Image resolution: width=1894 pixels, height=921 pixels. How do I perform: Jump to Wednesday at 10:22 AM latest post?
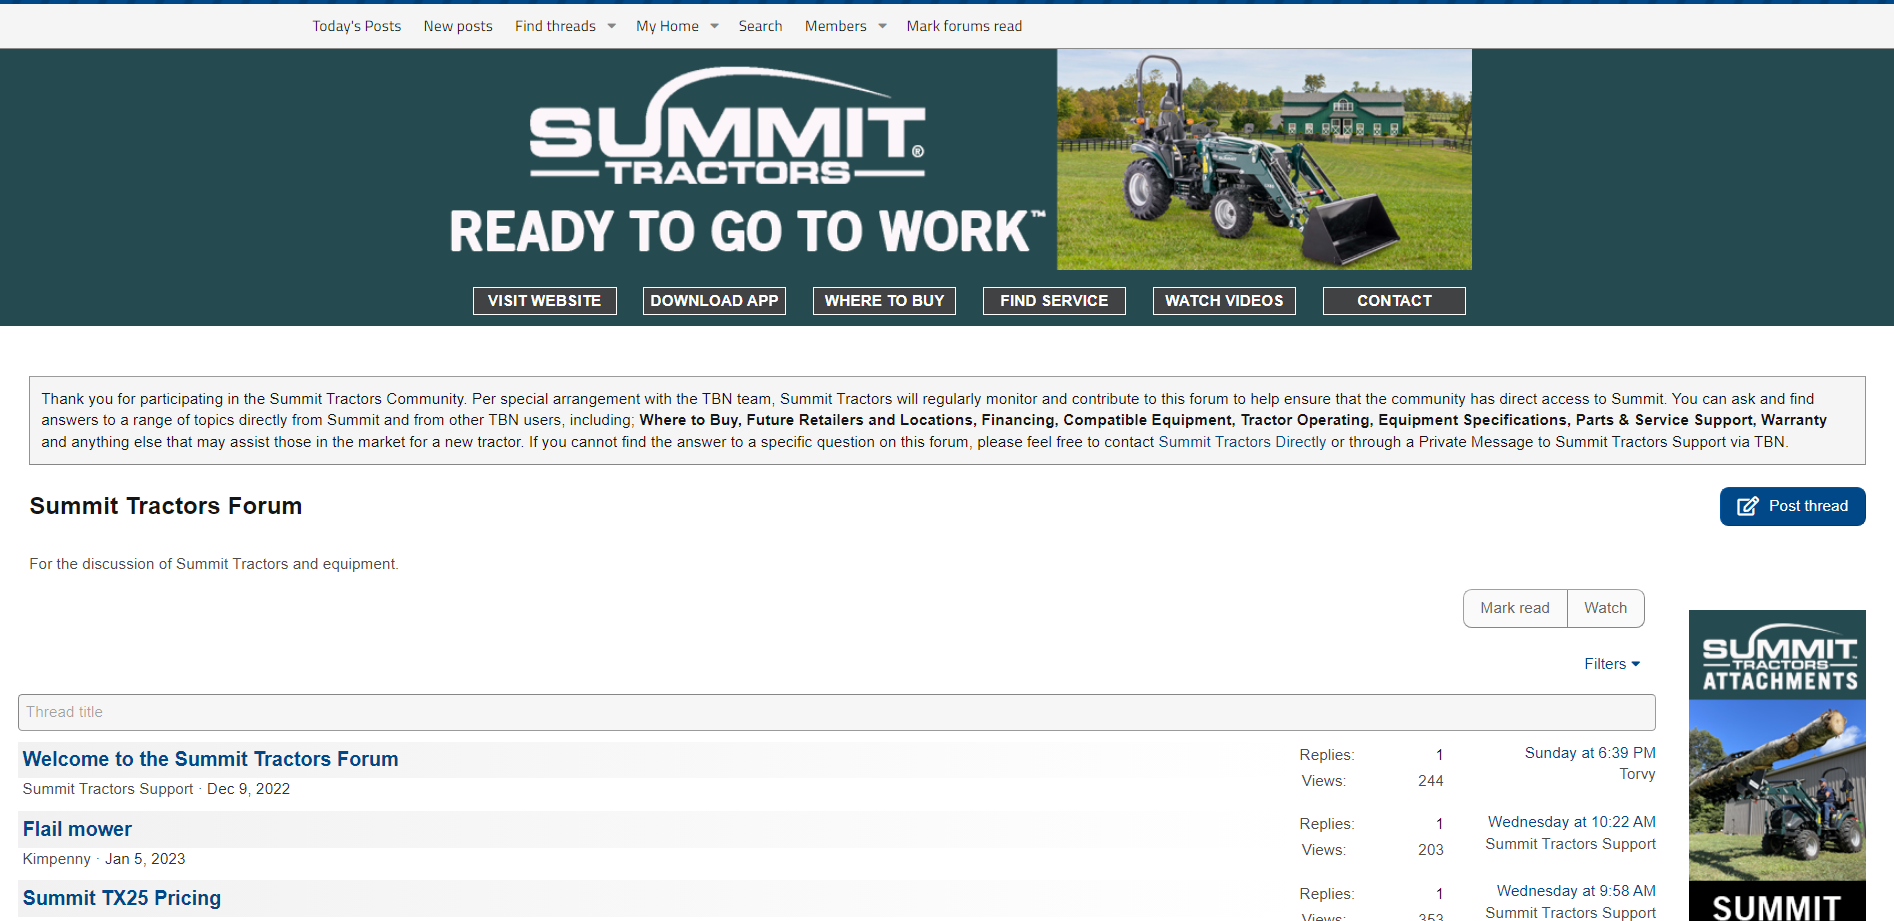[1571, 822]
